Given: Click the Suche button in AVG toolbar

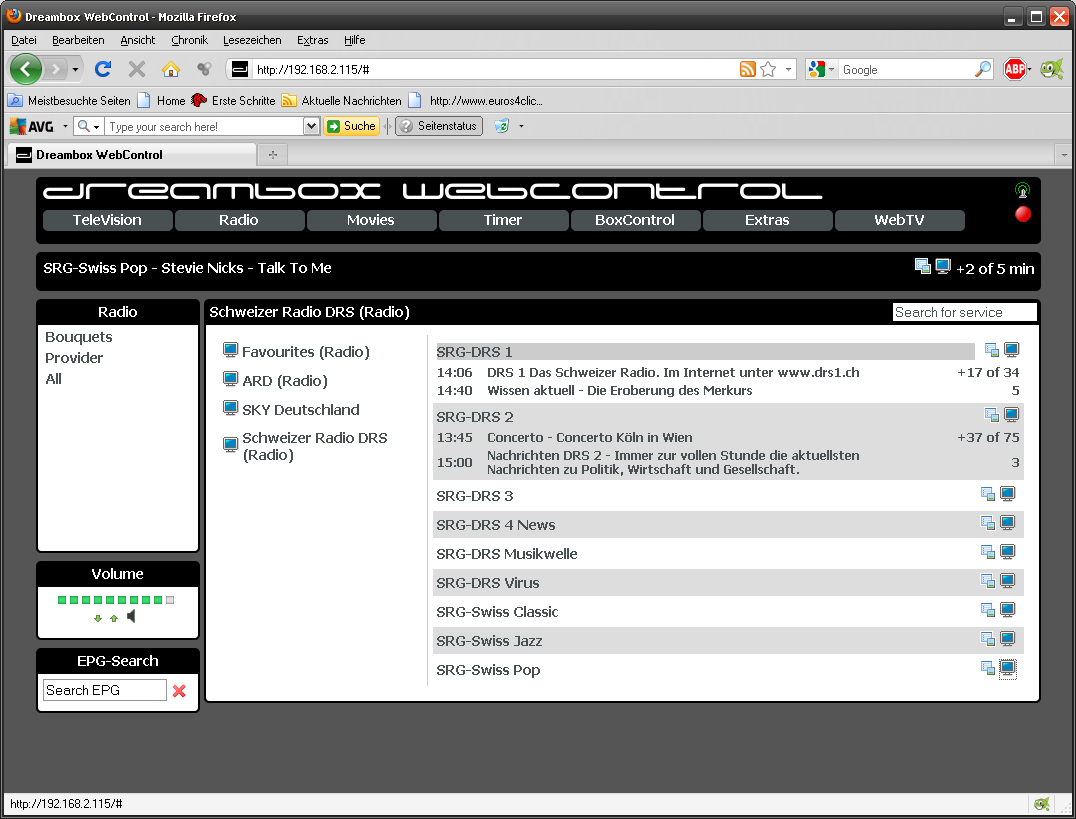Looking at the screenshot, I should click(x=351, y=126).
